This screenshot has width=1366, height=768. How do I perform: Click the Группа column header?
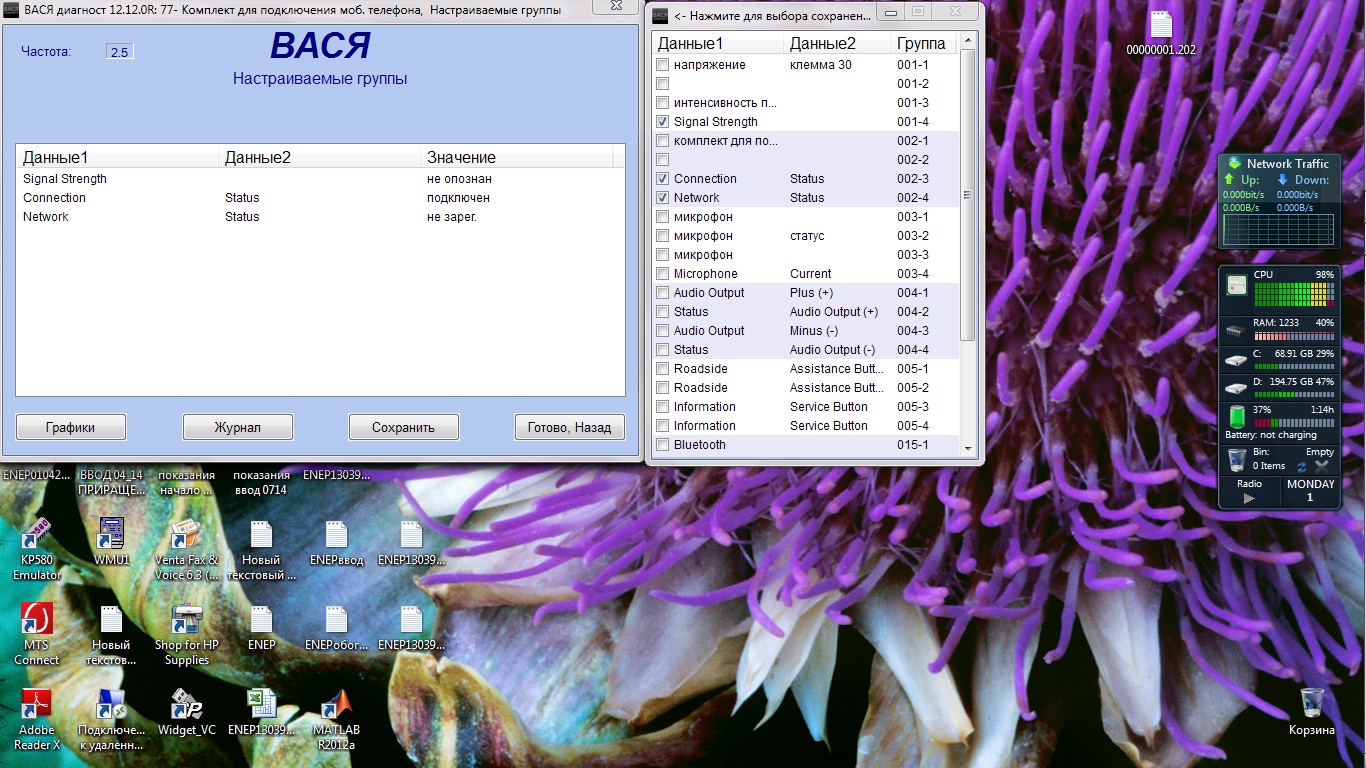click(x=921, y=44)
